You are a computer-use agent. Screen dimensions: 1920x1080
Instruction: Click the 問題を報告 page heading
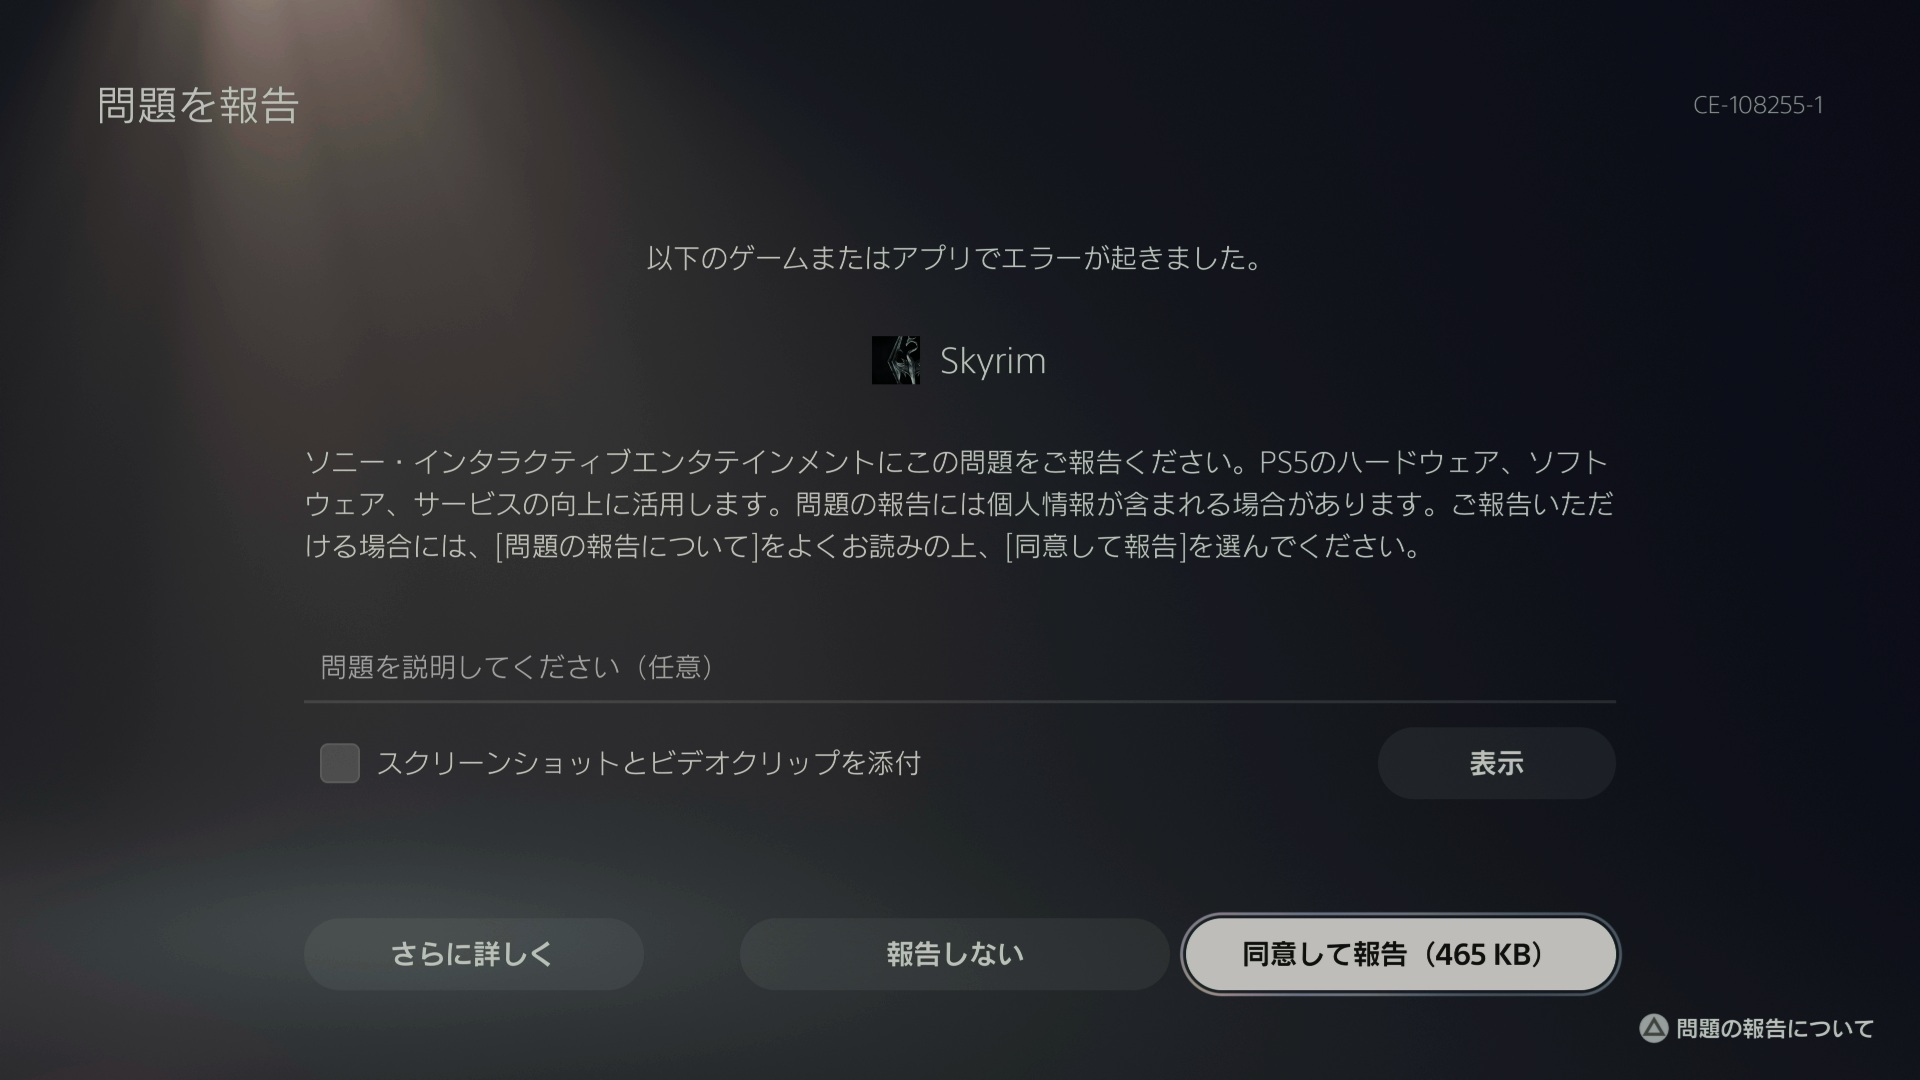198,105
